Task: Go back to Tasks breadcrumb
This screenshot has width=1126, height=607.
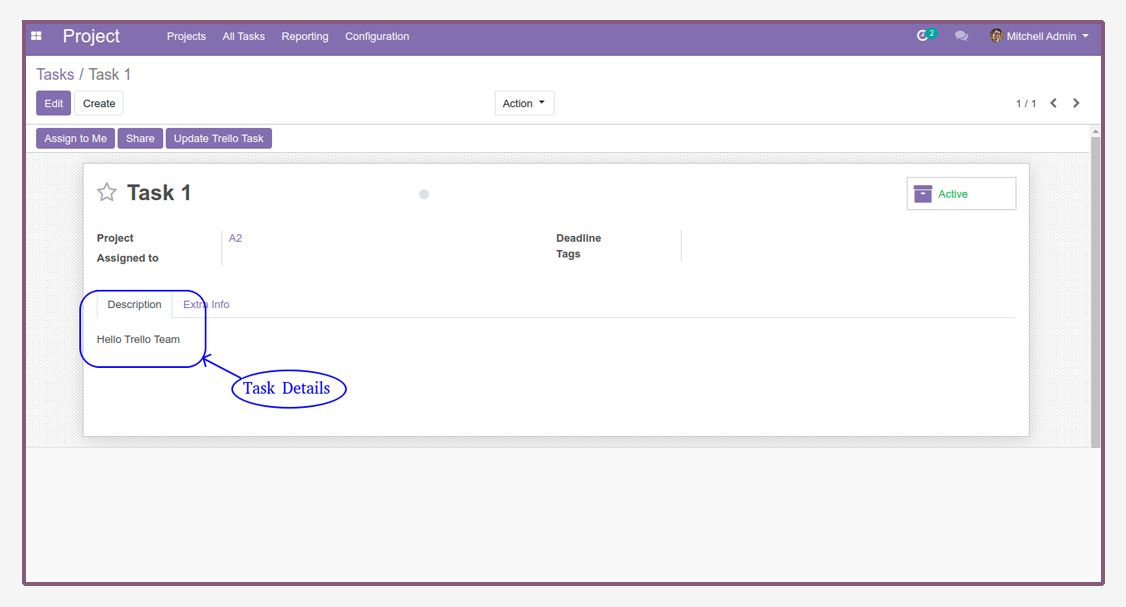Action: (55, 75)
